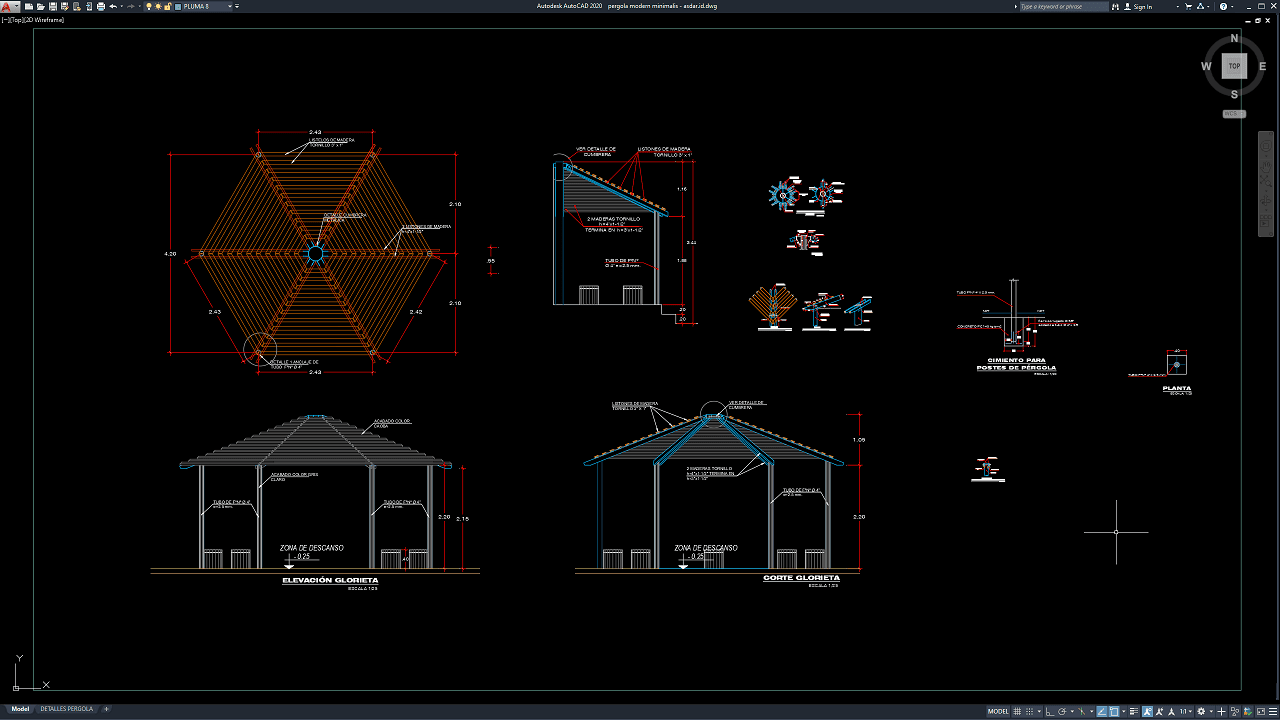Click the Plot (printer) icon
Viewport: 1280px width, 720px height.
(100, 6)
